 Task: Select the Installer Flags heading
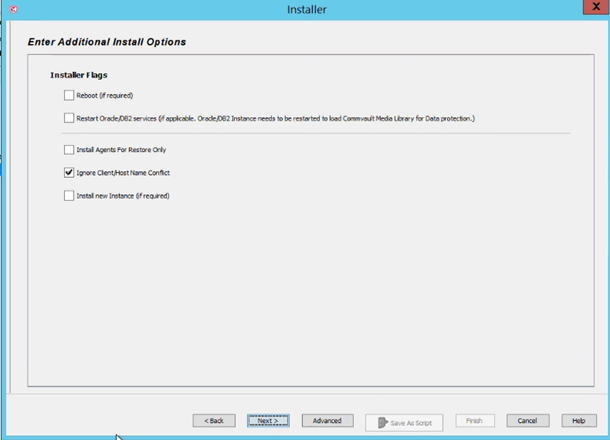coord(79,75)
